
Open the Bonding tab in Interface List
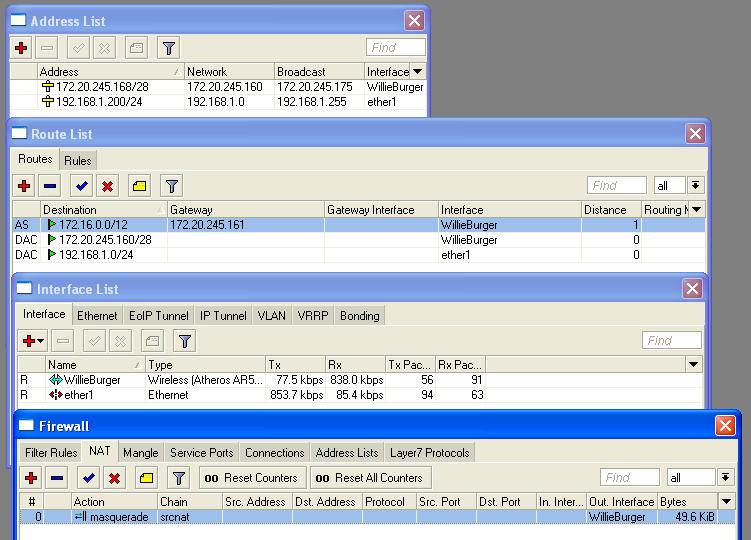[360, 316]
